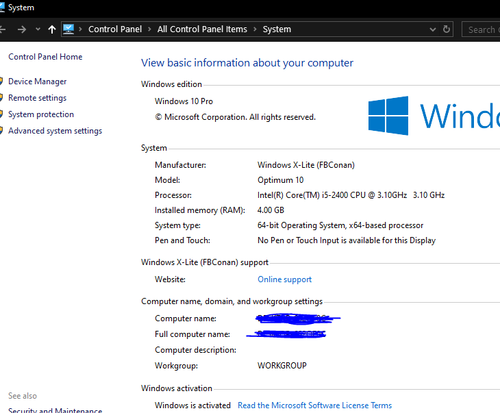The image size is (500, 413).
Task: Click shield icon next to System protection
Action: click(1, 114)
